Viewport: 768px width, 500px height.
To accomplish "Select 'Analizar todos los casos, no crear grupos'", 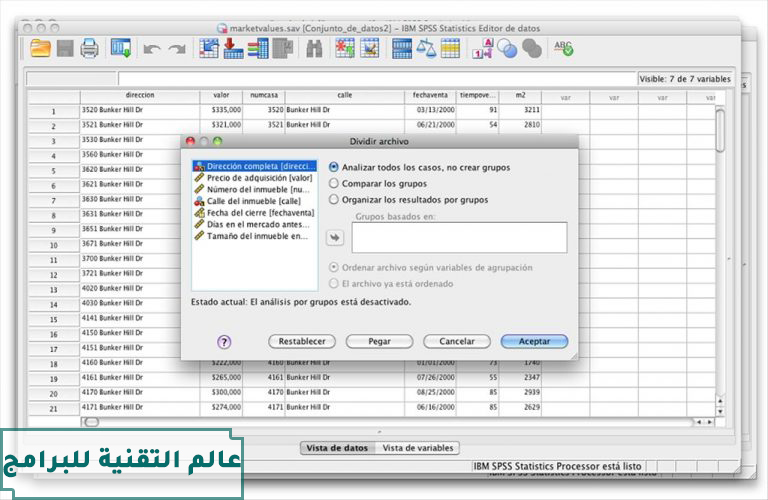I will point(419,167).
